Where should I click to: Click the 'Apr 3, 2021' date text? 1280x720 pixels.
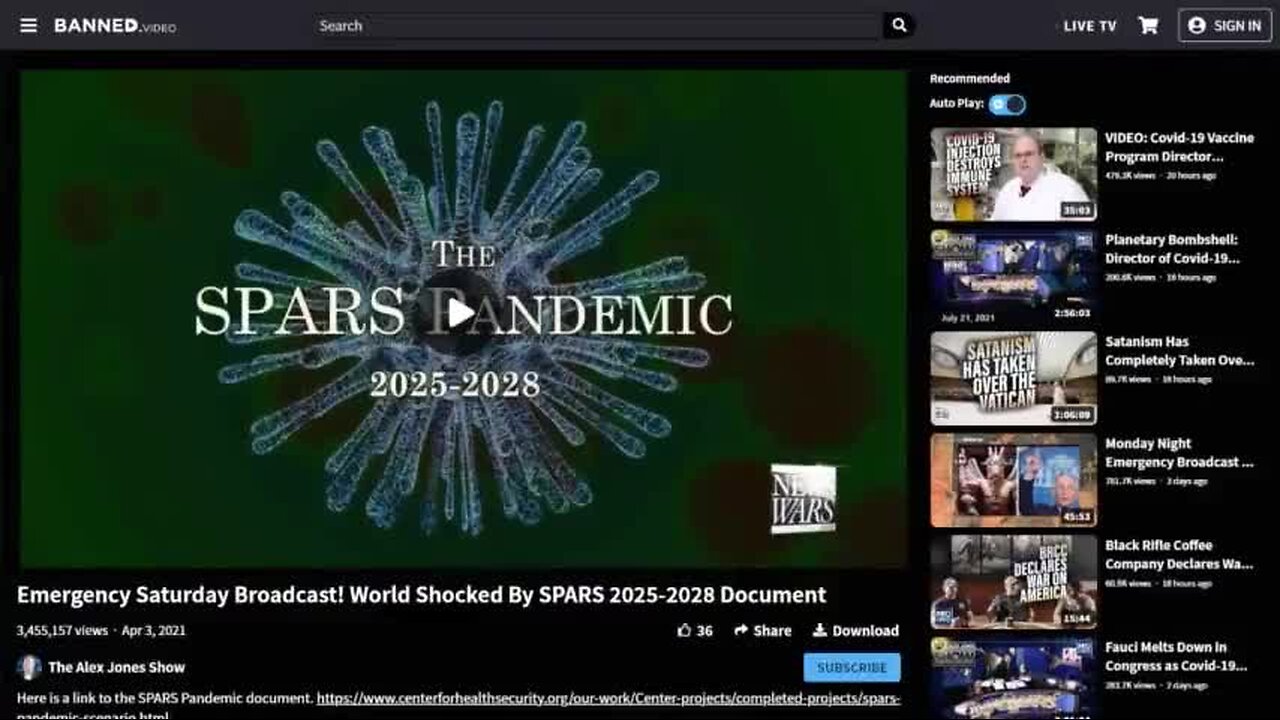(153, 630)
